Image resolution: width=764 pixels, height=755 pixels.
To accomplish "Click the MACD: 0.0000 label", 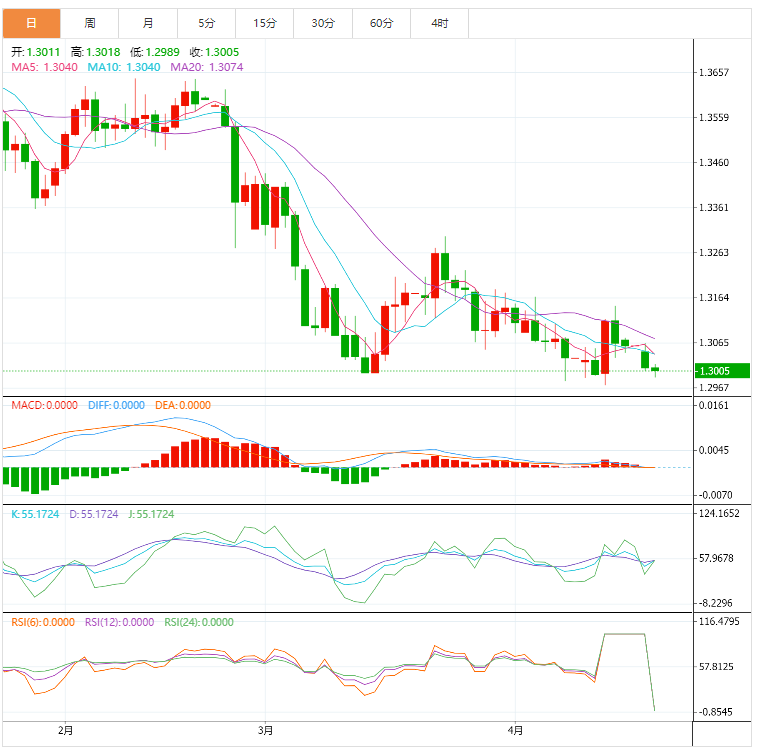I will 44,405.
